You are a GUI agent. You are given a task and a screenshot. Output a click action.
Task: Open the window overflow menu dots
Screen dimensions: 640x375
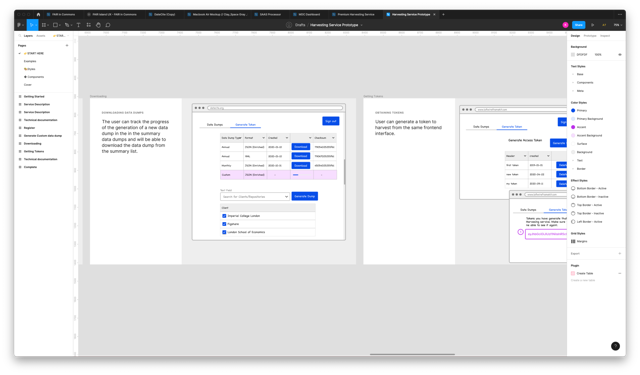[x=620, y=14]
